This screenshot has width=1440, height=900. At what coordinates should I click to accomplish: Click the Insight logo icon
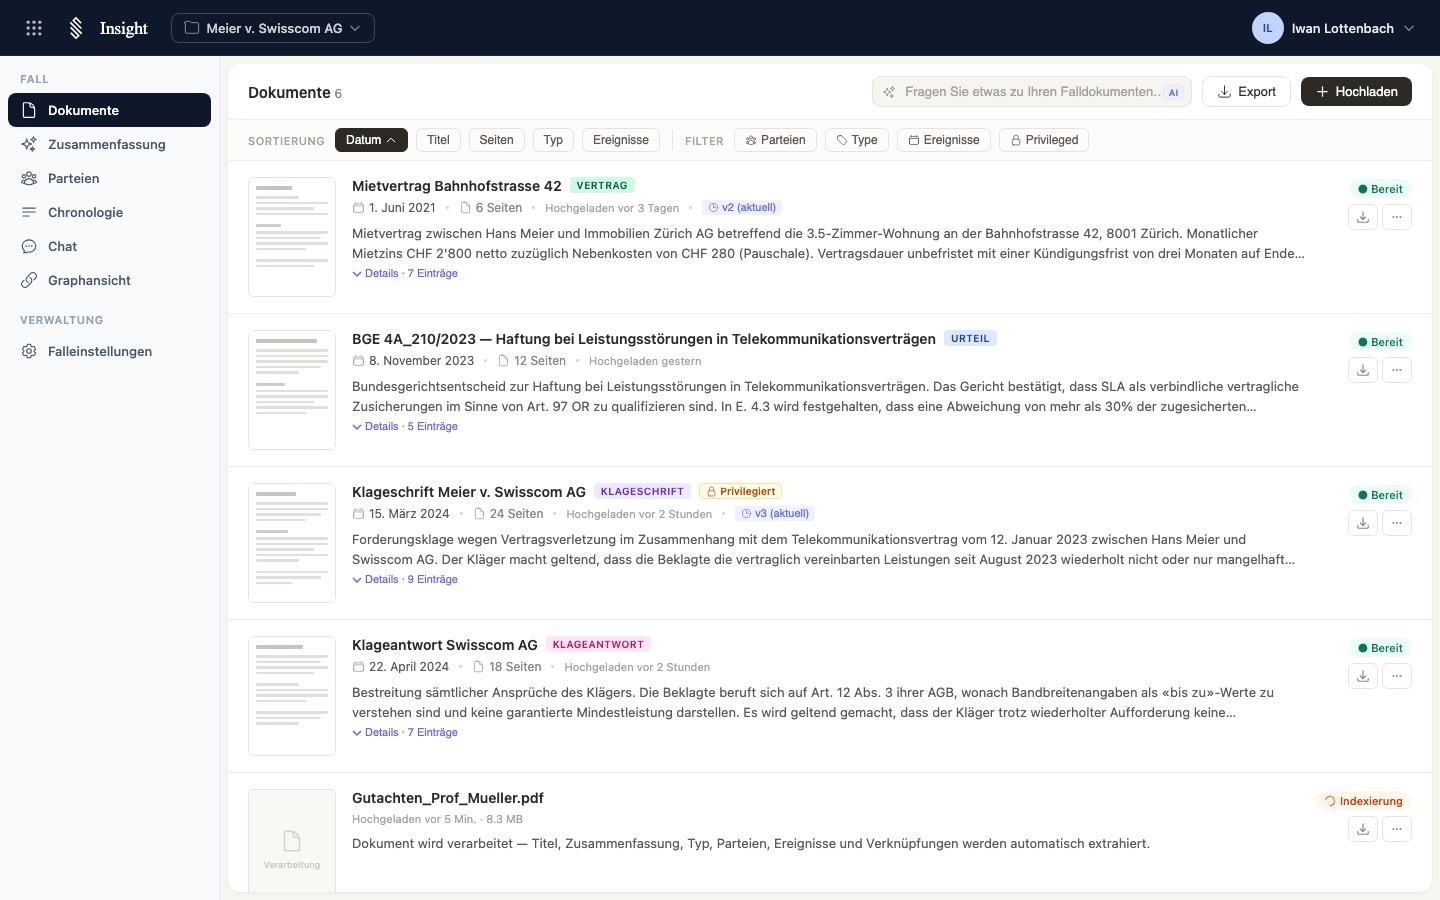tap(76, 28)
